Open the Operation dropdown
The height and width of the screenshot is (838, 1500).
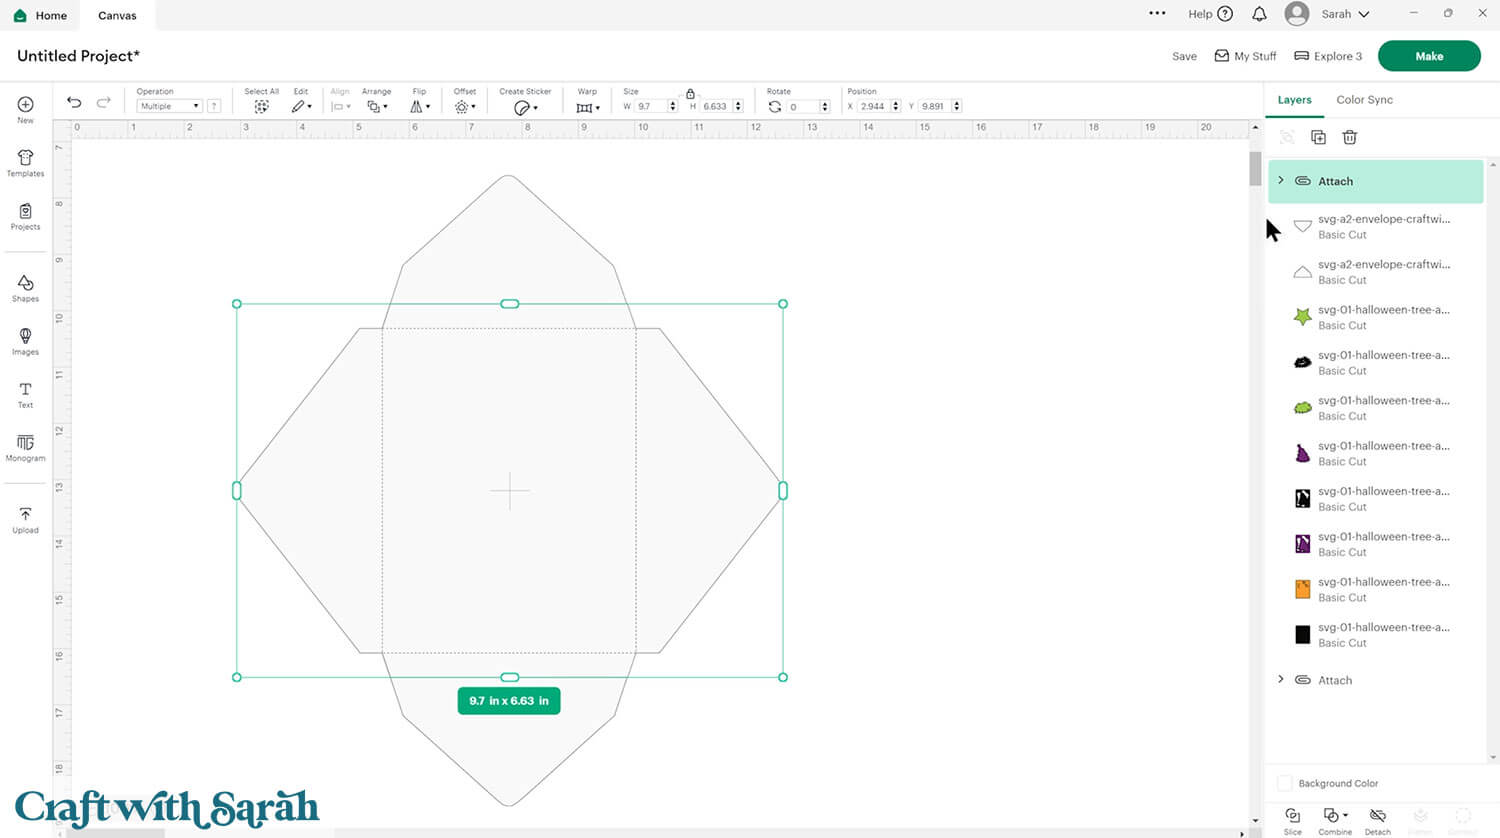point(169,106)
